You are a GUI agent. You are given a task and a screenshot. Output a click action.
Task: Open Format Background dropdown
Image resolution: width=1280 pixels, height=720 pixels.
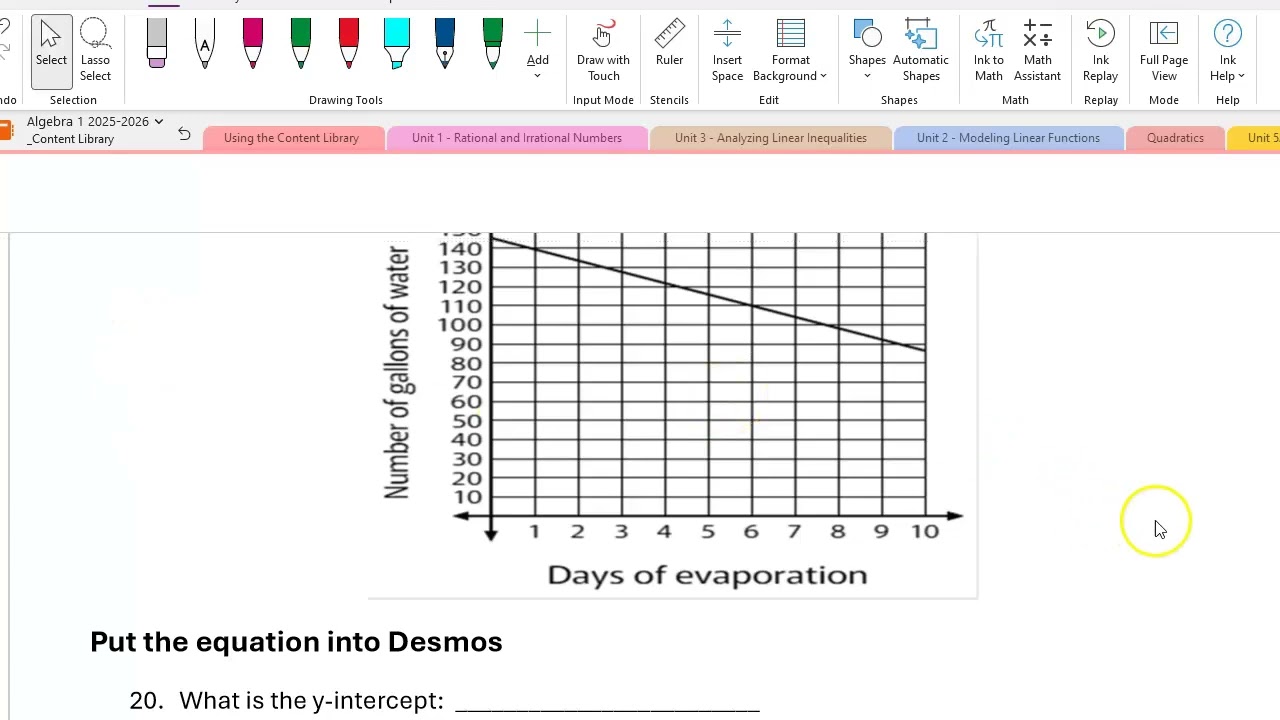click(790, 52)
